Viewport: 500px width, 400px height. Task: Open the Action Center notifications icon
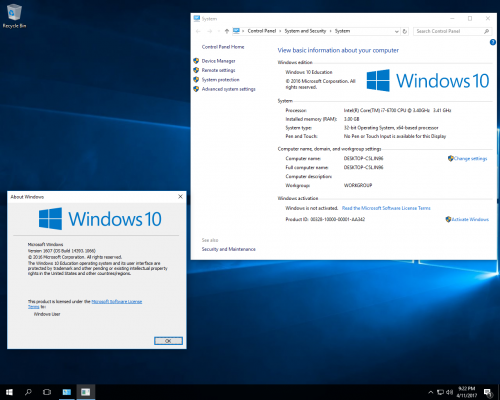tap(488, 392)
